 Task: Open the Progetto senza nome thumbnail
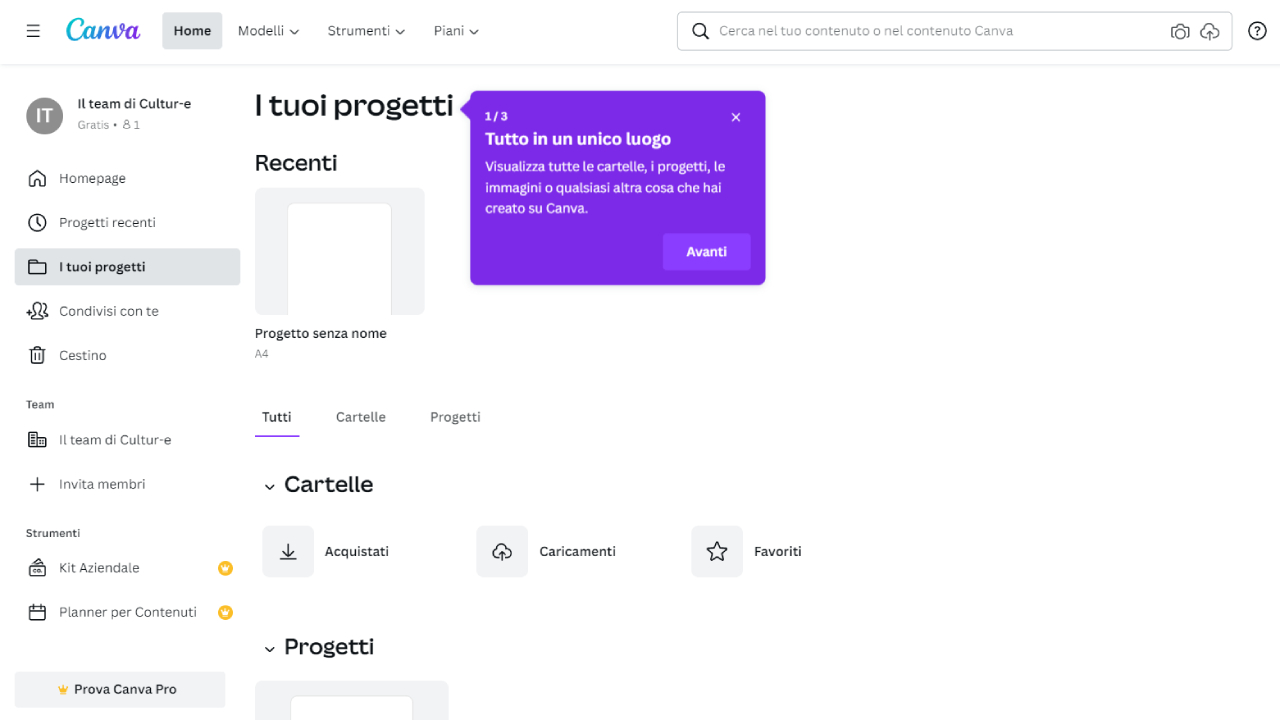click(x=339, y=251)
